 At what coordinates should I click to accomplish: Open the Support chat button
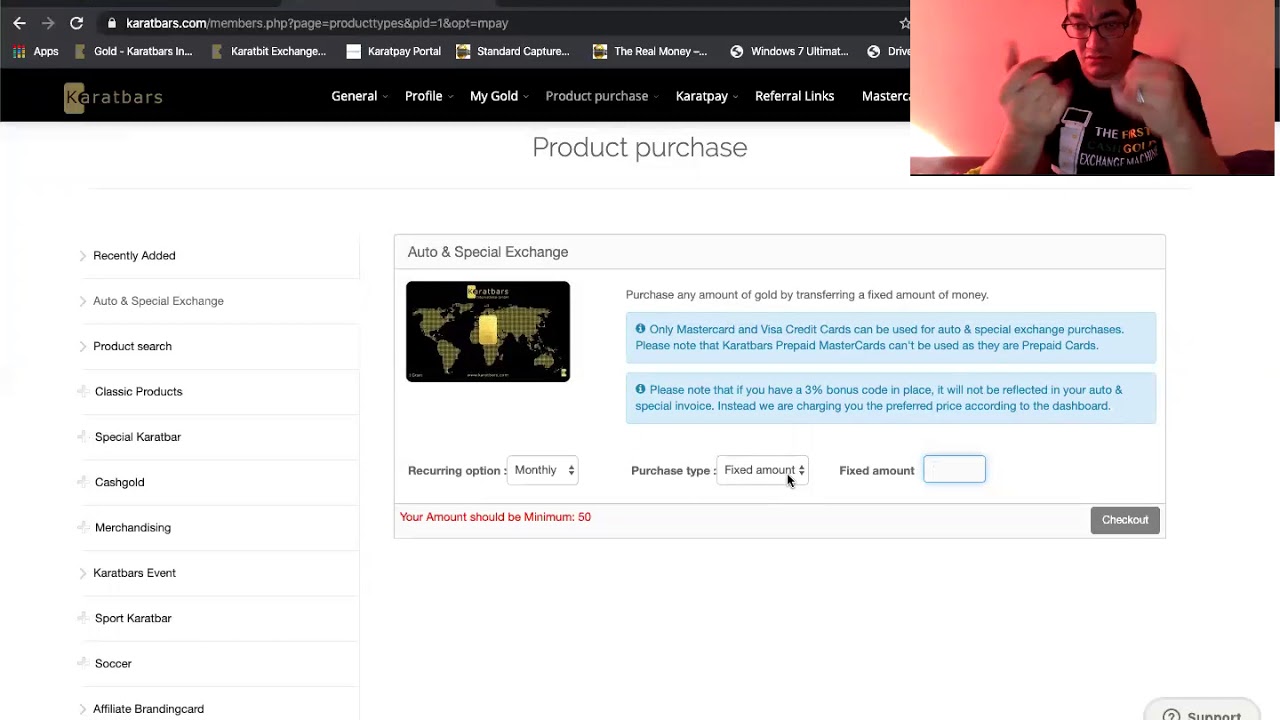(1201, 710)
